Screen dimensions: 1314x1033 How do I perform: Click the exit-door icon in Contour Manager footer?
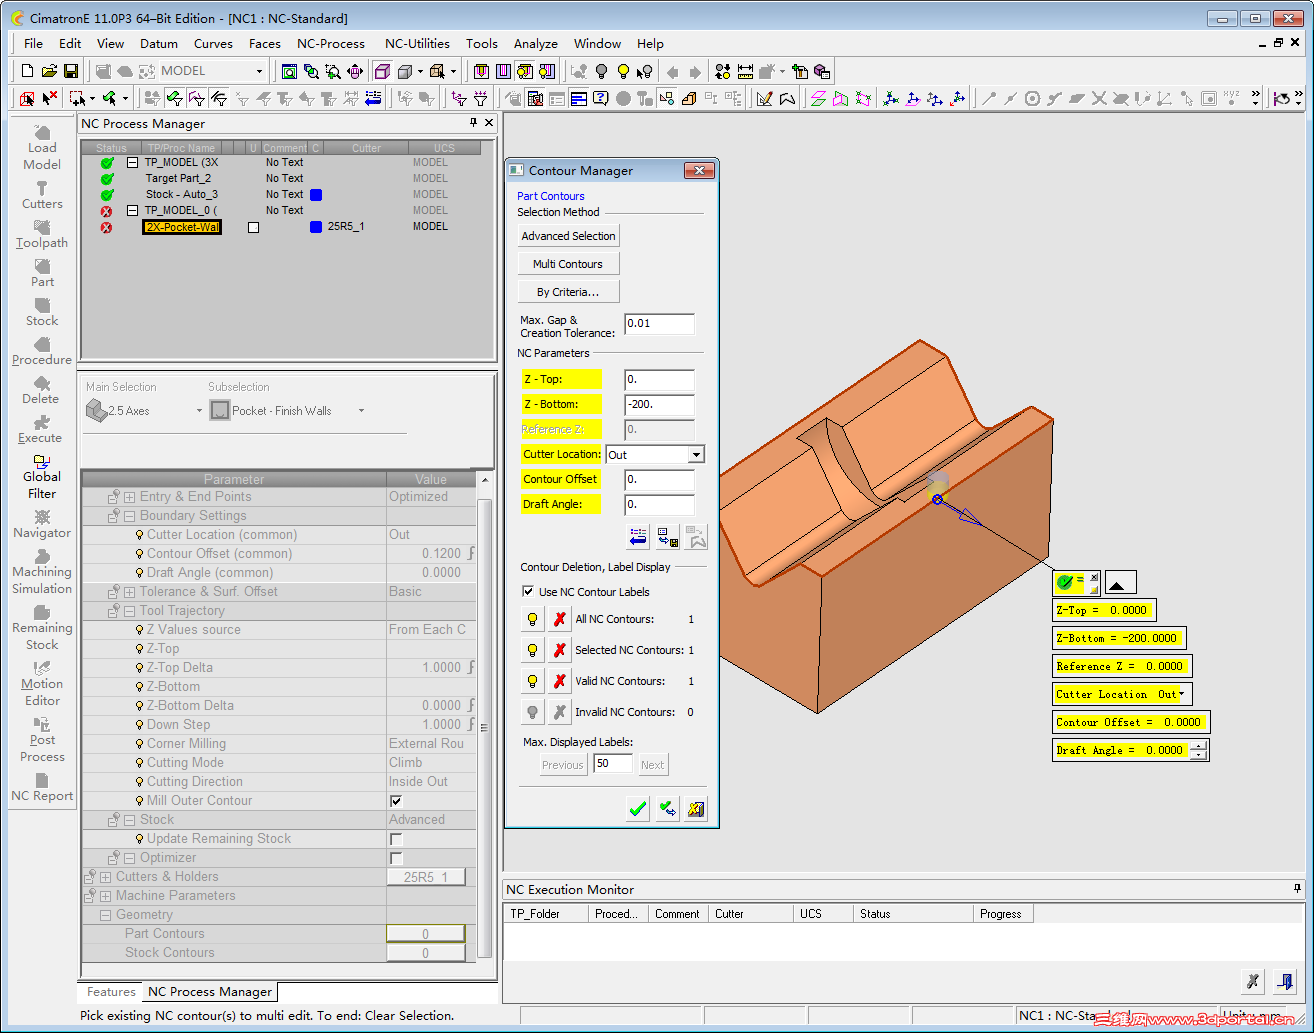[x=696, y=809]
